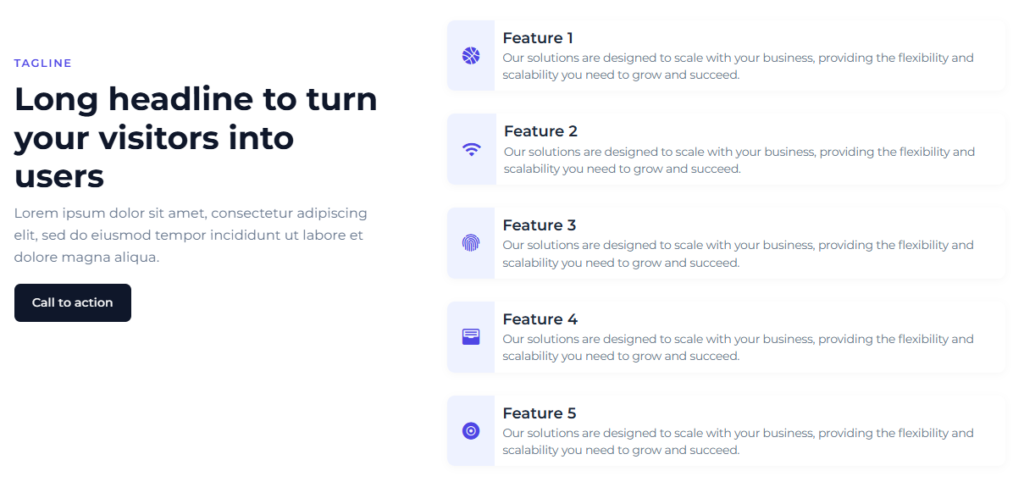Click the Feature 3 description text
This screenshot has width=1024, height=482.
738,254
